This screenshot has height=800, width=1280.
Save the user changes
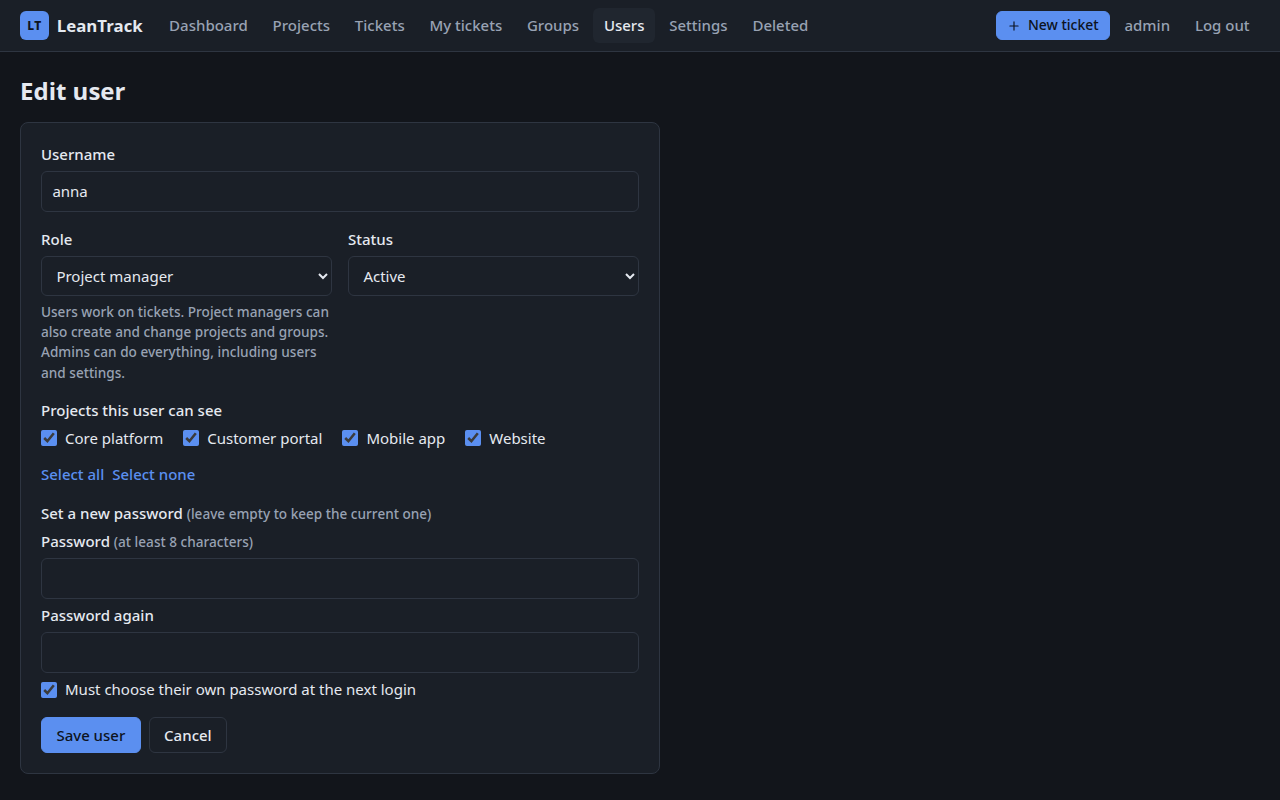pos(91,735)
